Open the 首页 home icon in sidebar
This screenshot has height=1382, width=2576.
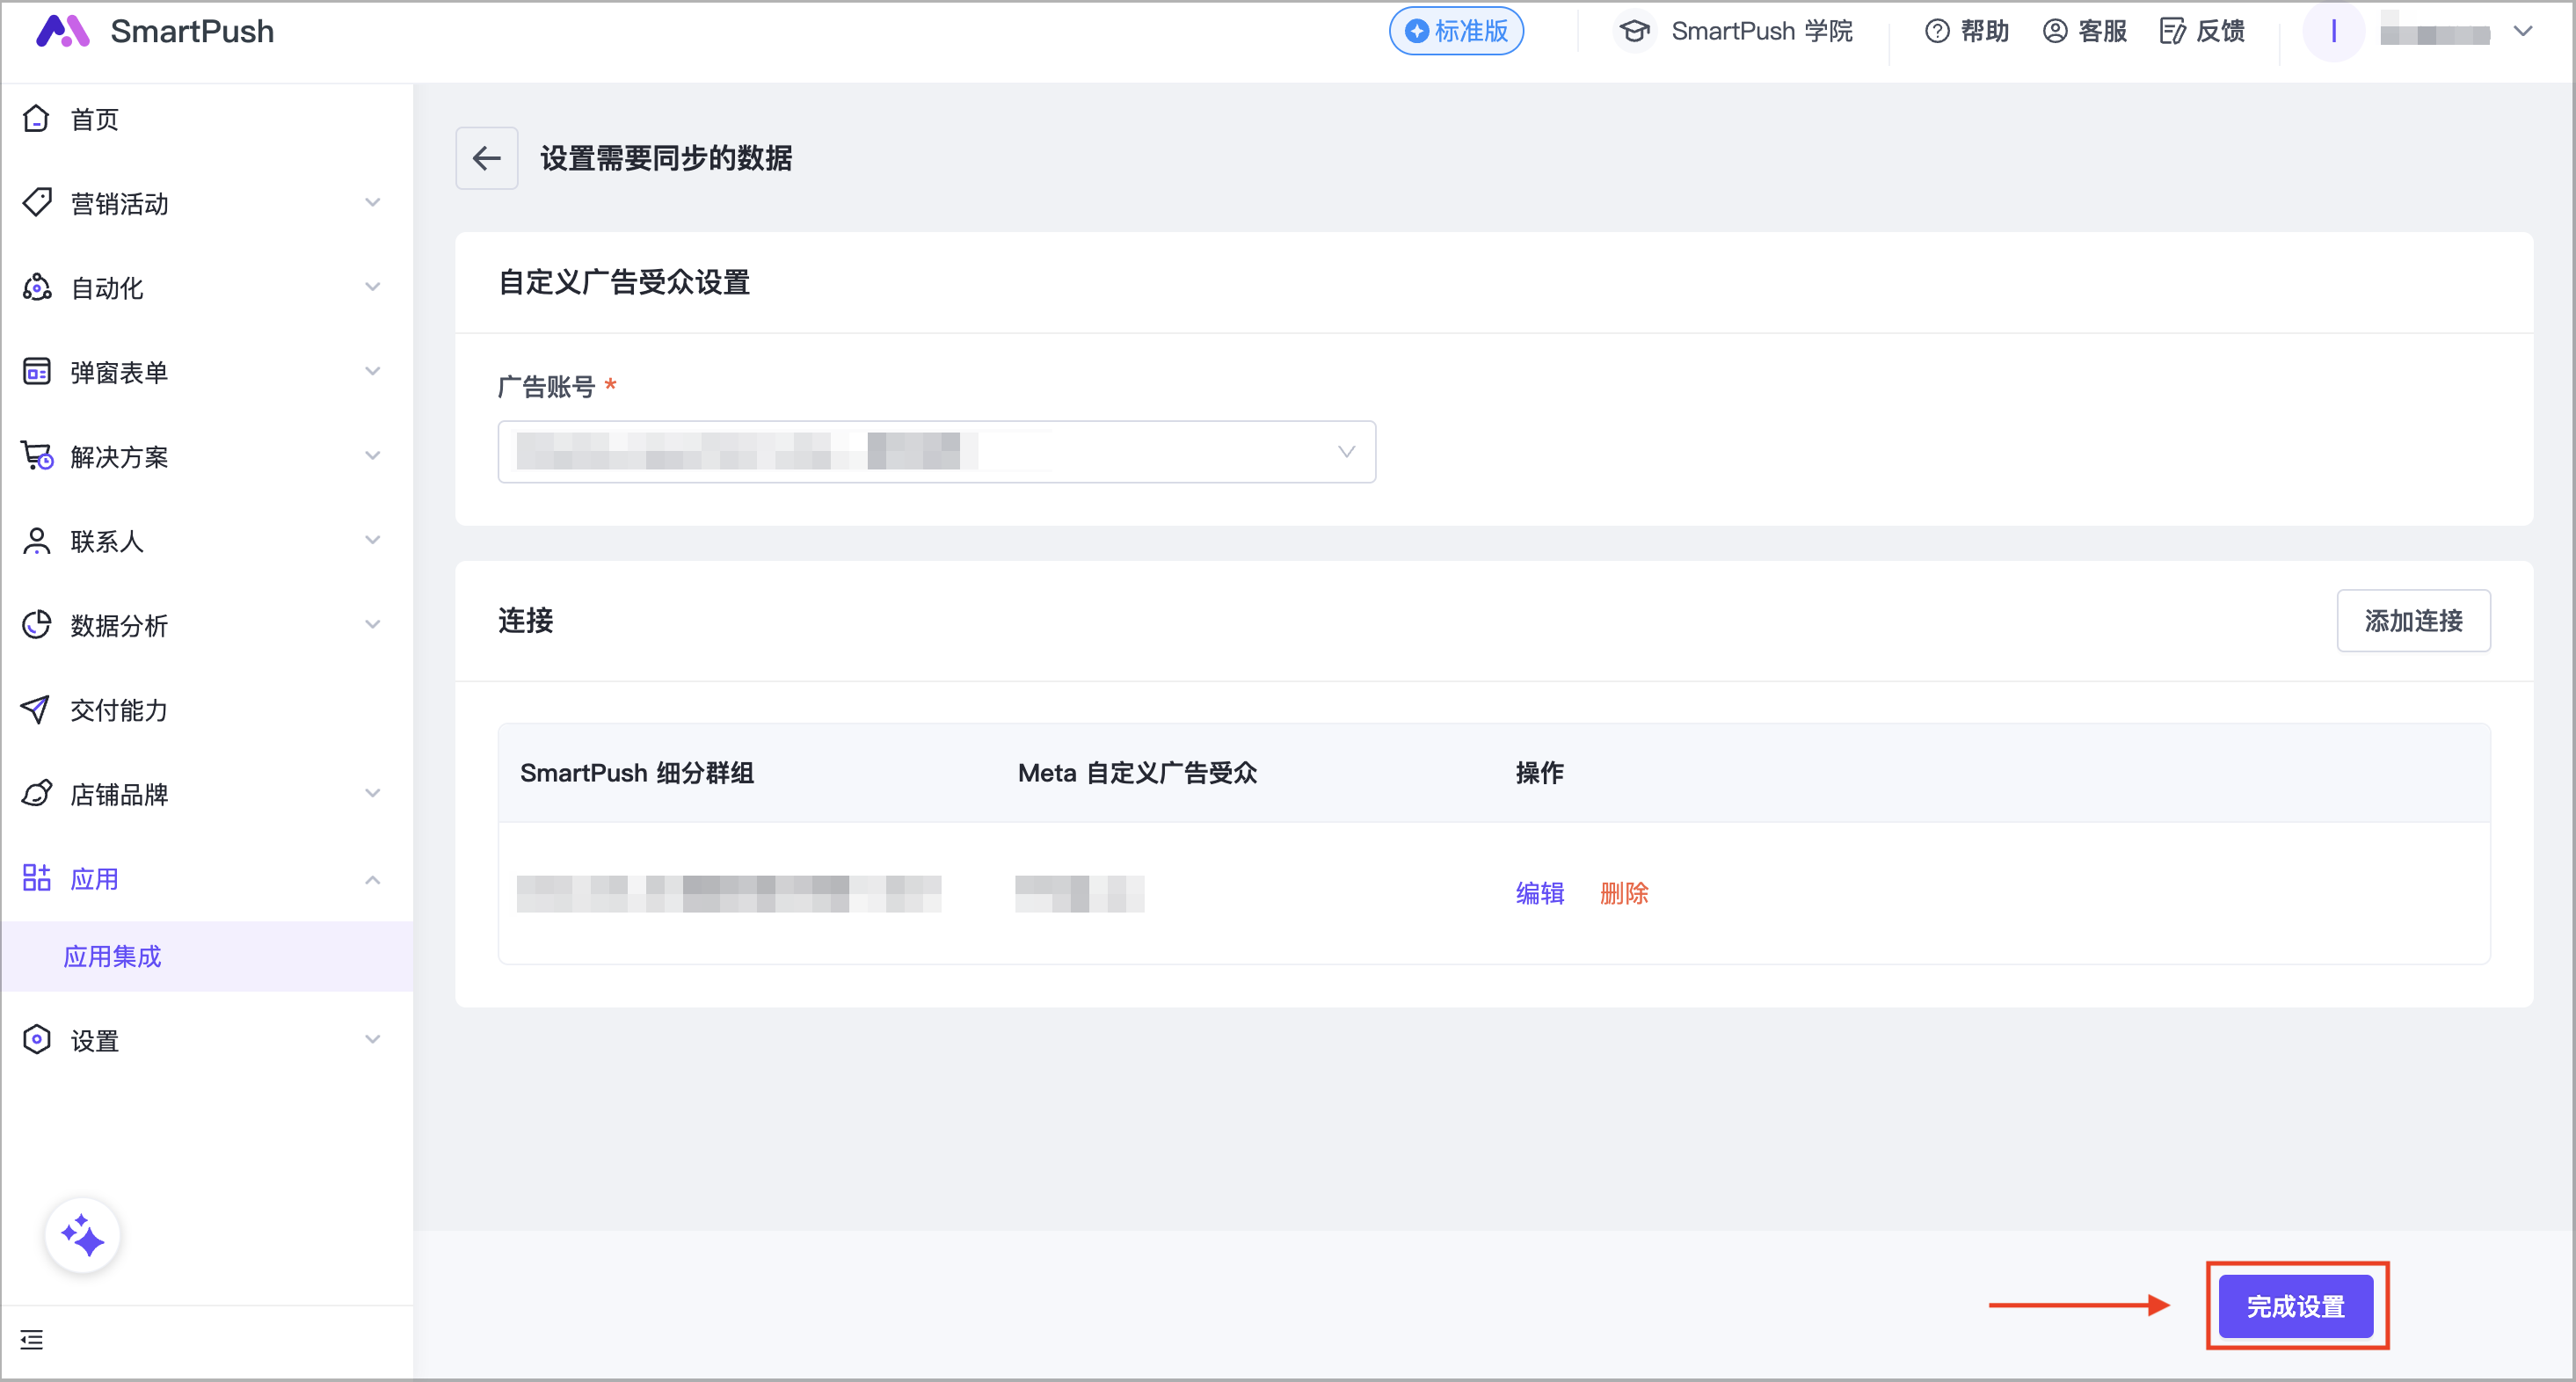(36, 118)
